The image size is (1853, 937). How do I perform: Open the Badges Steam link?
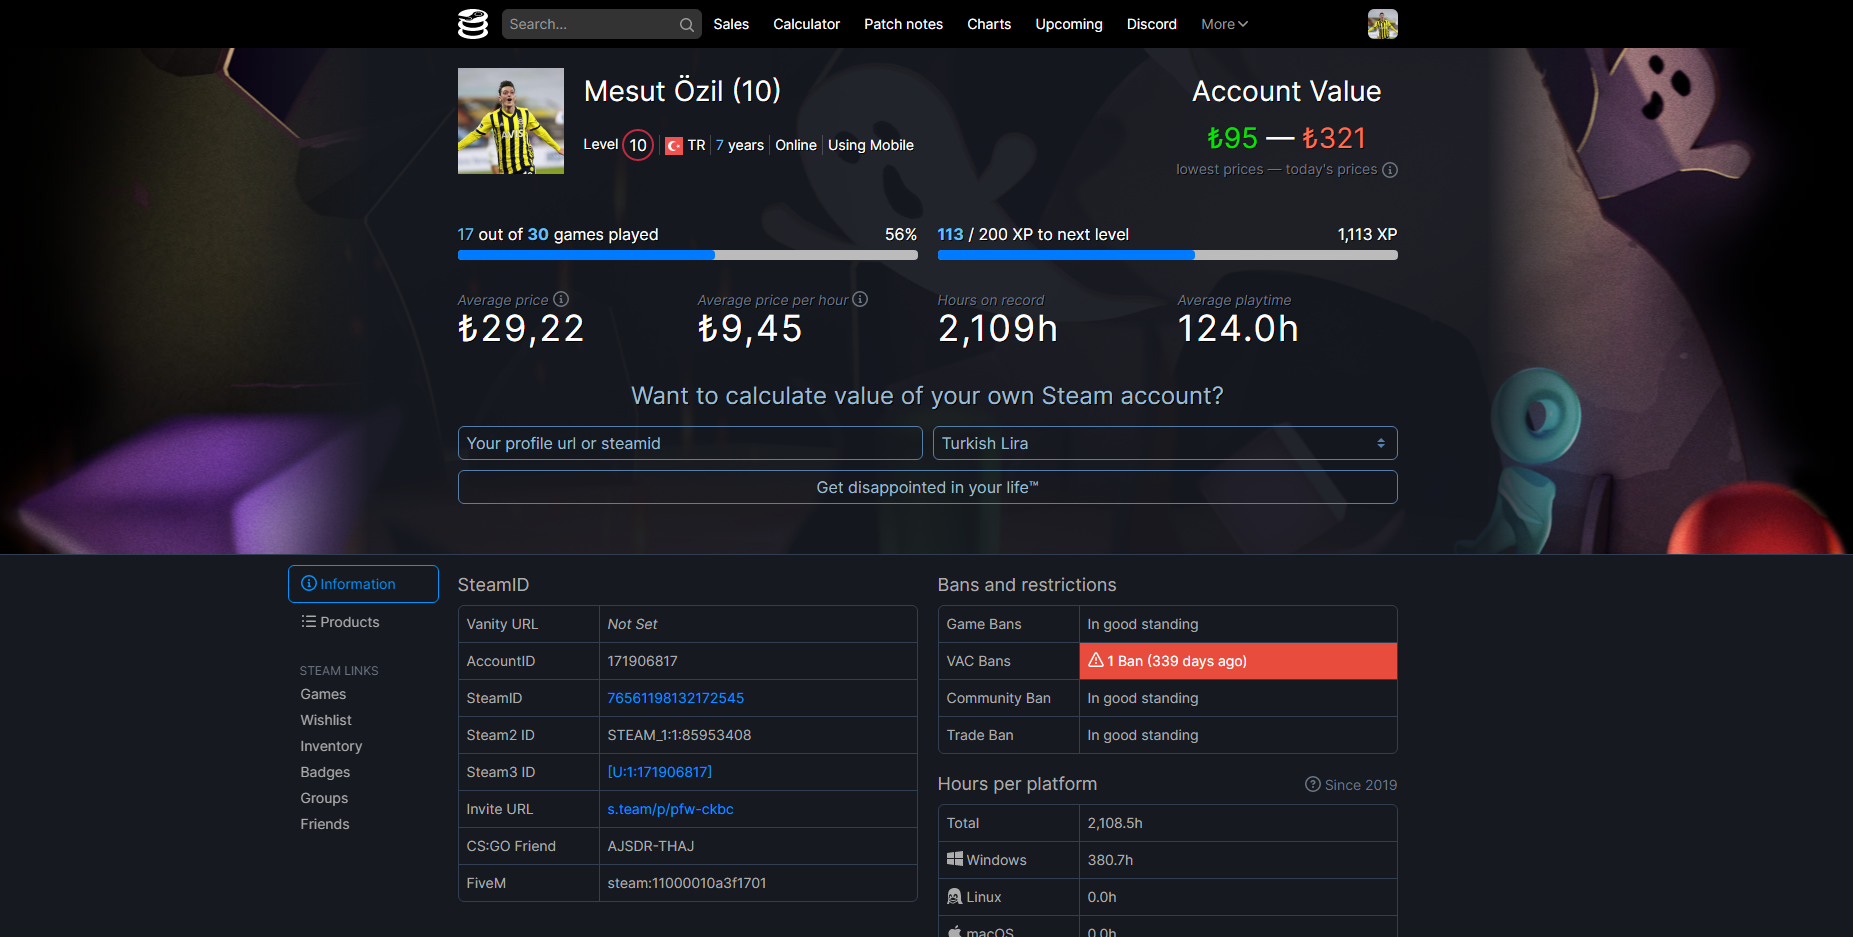pyautogui.click(x=325, y=772)
